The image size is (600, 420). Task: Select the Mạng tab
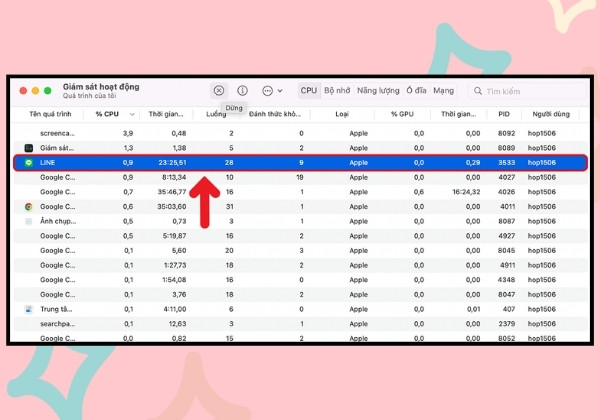tap(443, 91)
